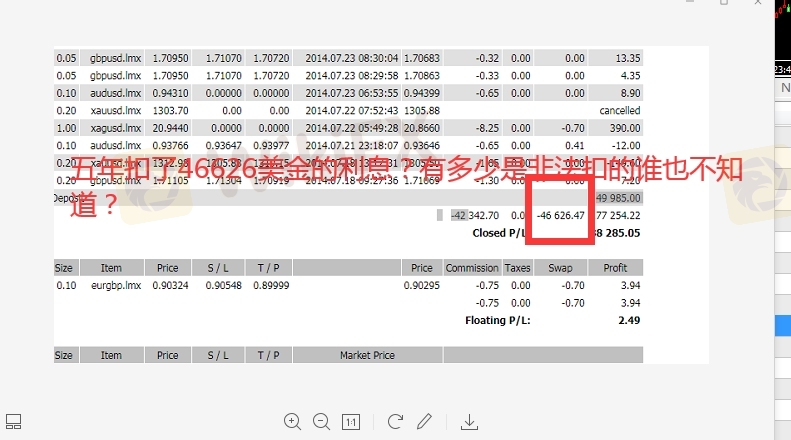Click the zoom in magnifier icon

[x=292, y=421]
